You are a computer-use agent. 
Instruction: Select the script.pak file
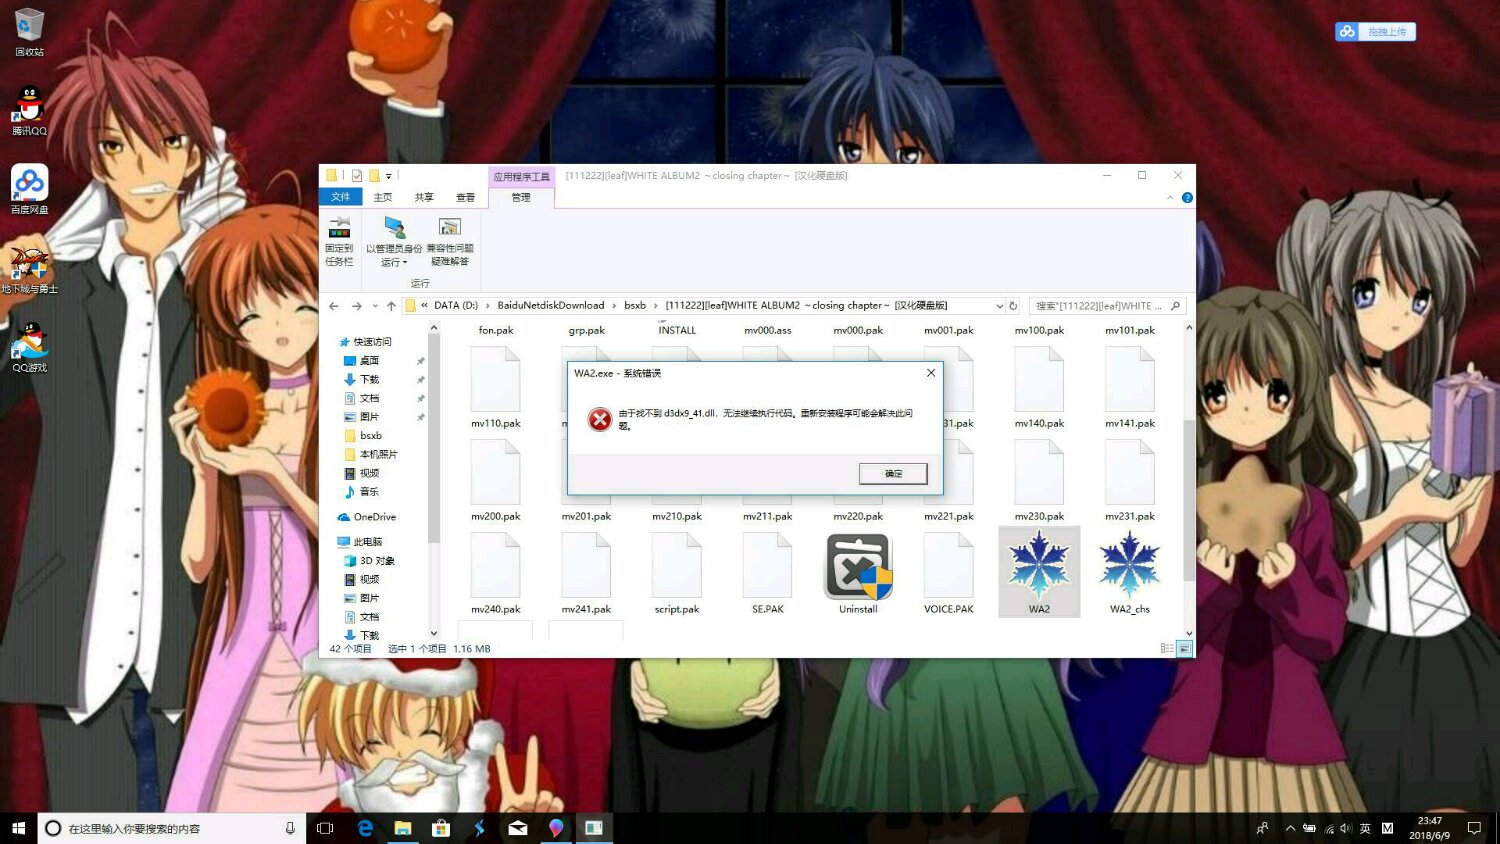point(677,573)
